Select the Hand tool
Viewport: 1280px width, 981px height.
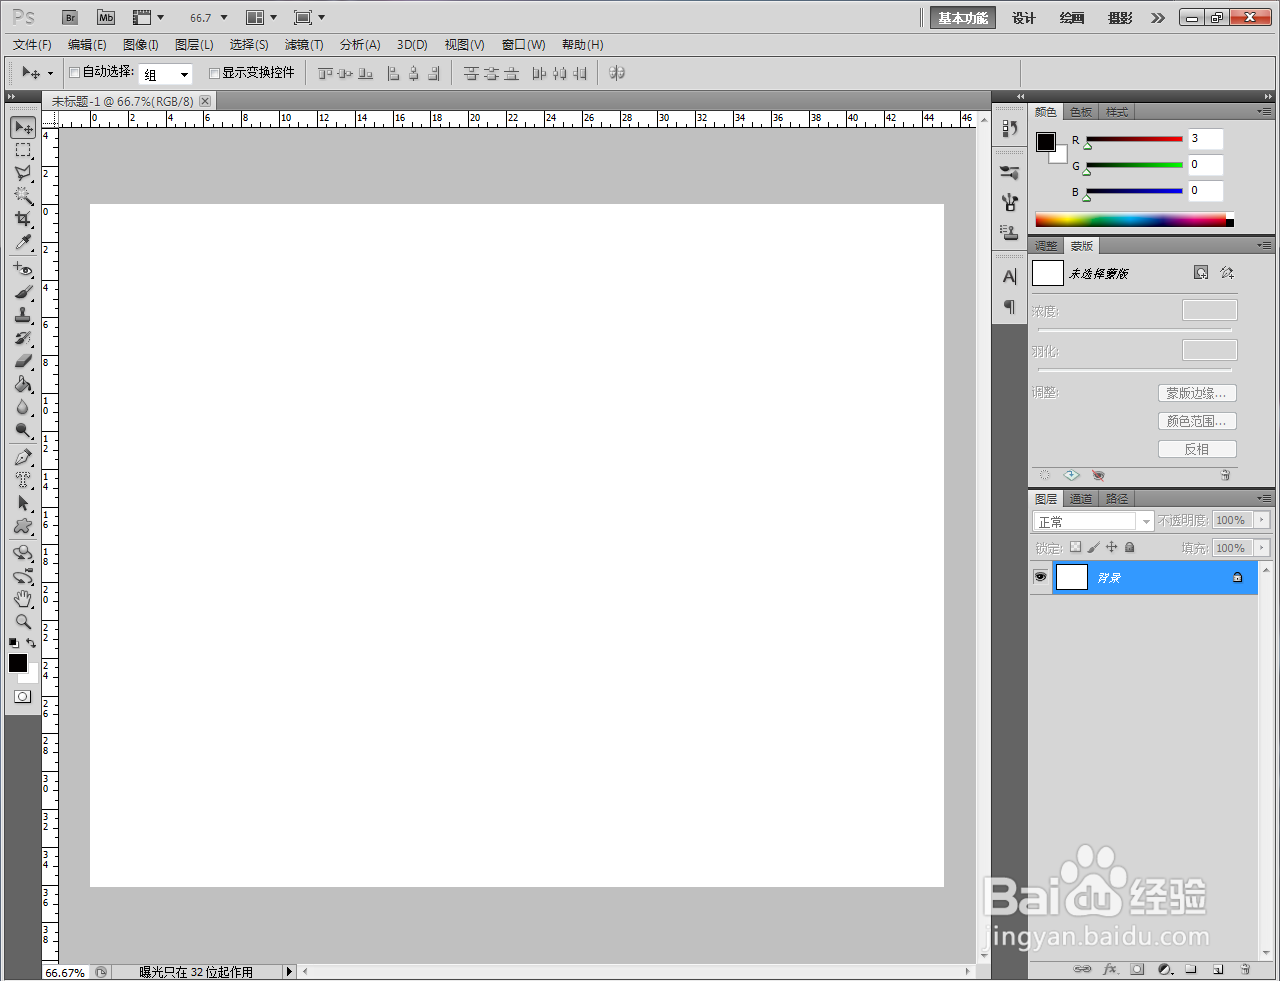point(23,599)
